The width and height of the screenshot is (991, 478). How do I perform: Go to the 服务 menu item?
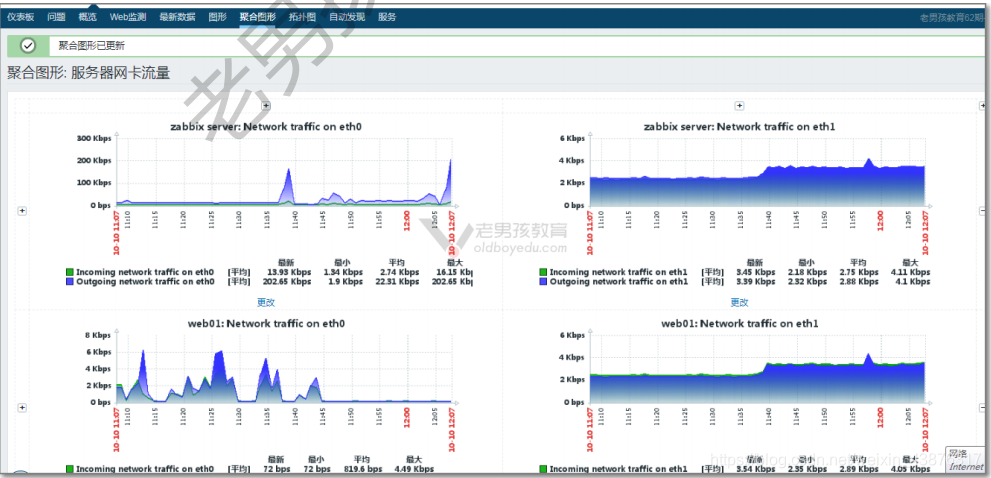point(387,17)
